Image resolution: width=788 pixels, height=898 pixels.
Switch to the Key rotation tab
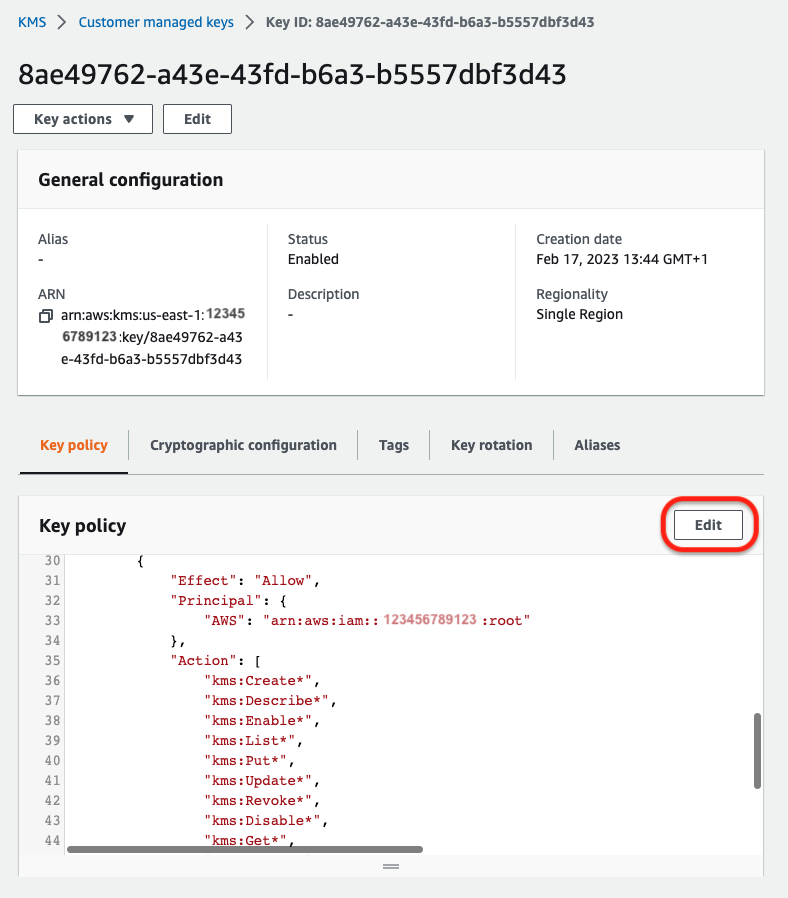[491, 445]
